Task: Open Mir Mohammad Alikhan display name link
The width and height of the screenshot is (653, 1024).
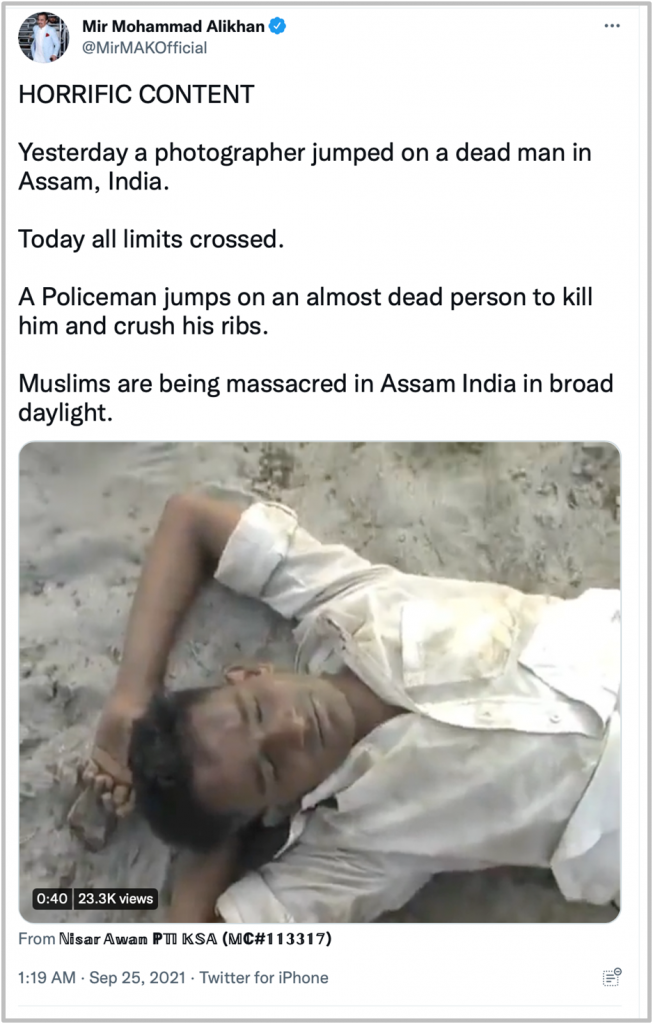Action: 173,26
